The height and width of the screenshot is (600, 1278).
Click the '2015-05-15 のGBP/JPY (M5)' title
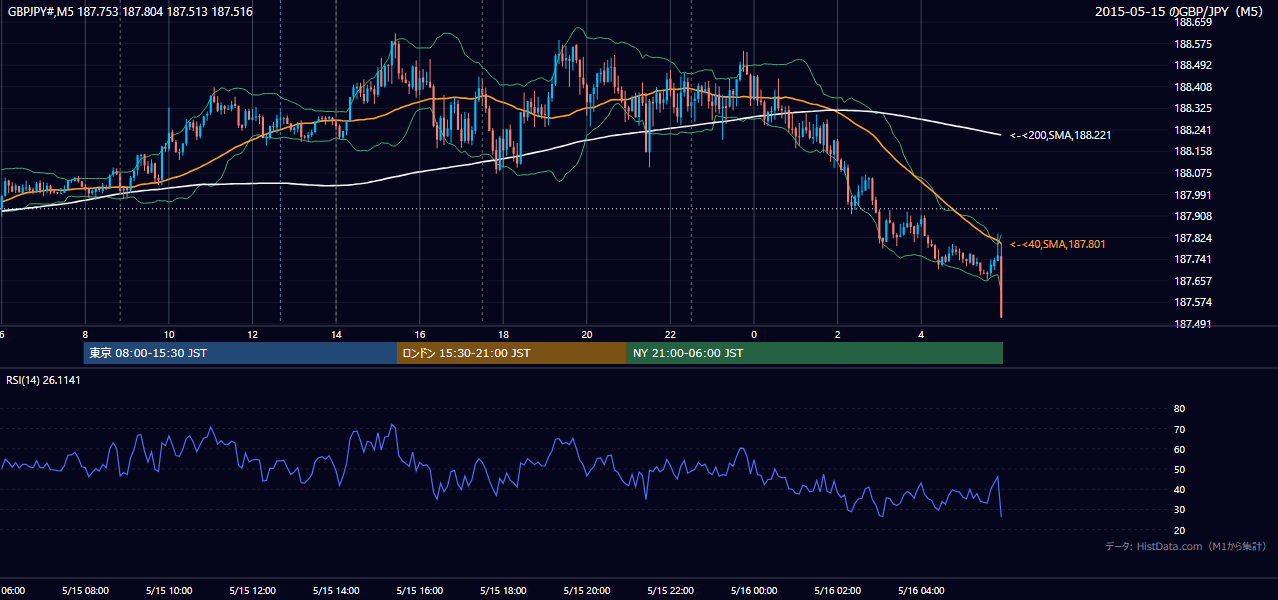(1181, 12)
